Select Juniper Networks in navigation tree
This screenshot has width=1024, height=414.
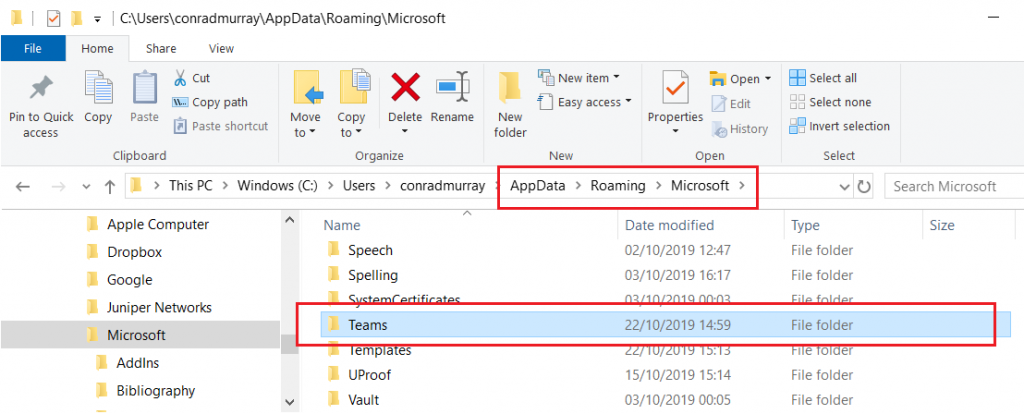click(159, 308)
